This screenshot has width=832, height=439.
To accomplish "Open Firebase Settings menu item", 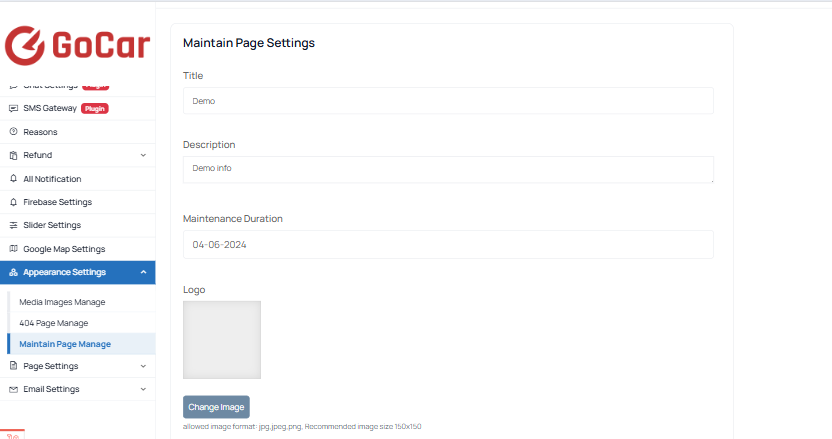I will pyautogui.click(x=77, y=202).
